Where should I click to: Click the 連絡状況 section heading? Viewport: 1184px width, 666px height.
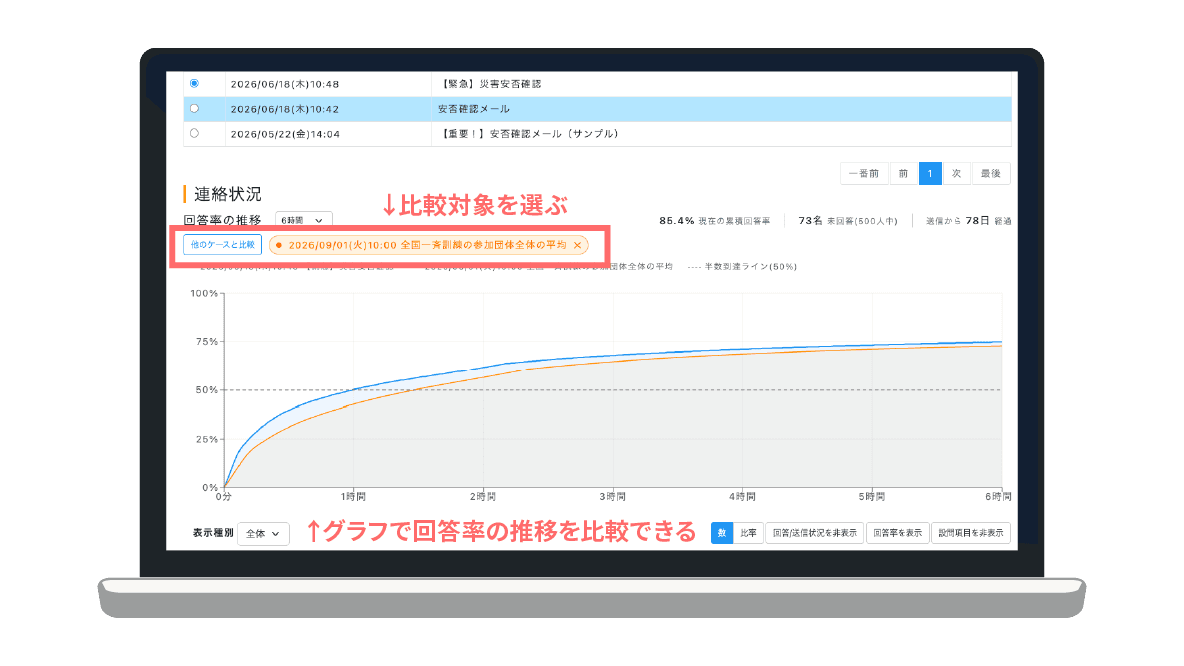tap(227, 194)
